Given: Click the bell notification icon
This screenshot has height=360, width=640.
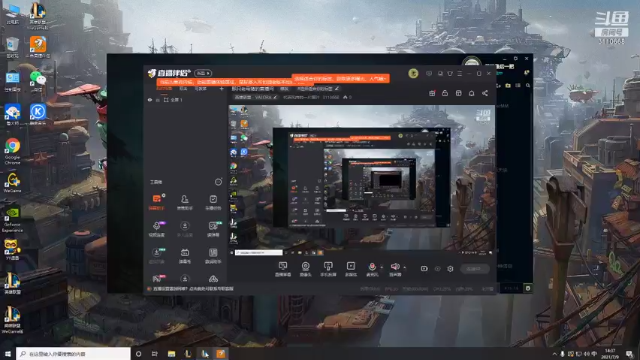Looking at the screenshot, I should tap(471, 93).
